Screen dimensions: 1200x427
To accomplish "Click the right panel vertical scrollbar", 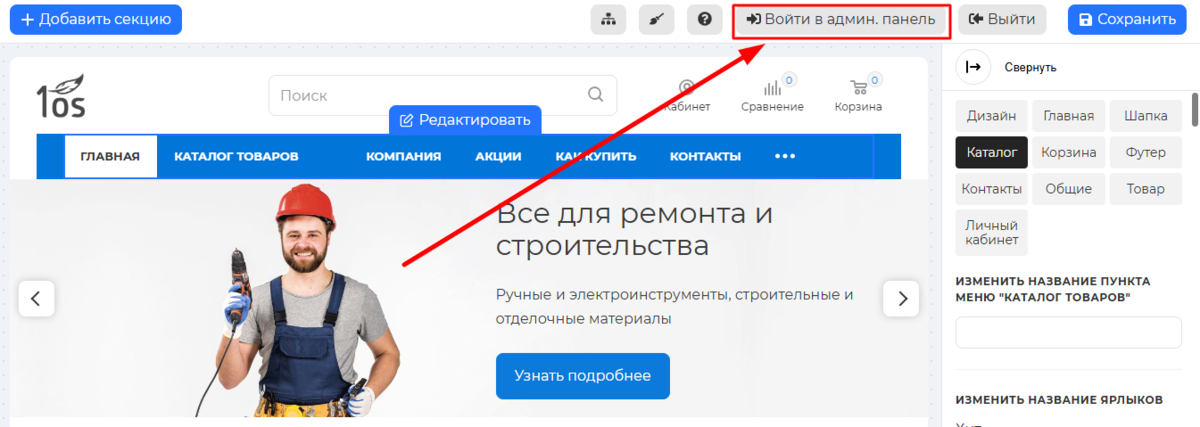I will coord(1194,110).
